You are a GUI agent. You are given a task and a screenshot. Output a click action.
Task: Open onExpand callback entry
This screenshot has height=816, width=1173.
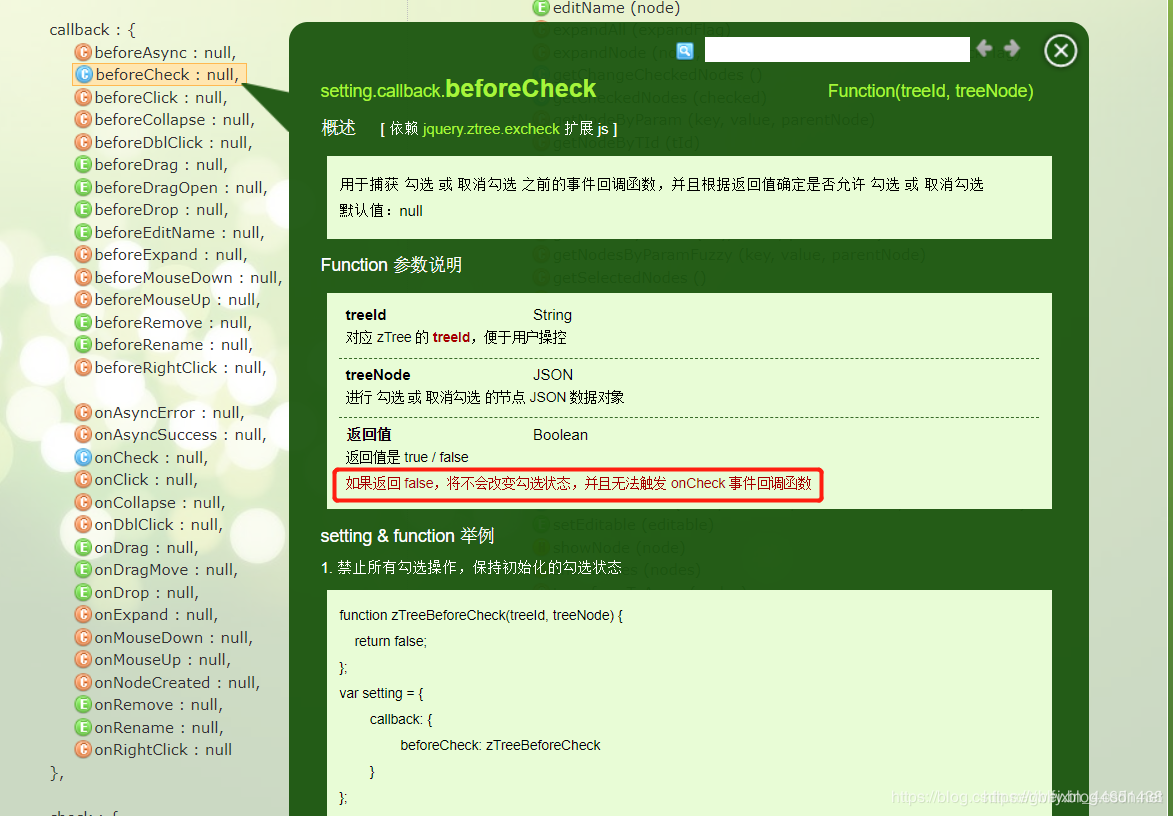click(x=147, y=614)
